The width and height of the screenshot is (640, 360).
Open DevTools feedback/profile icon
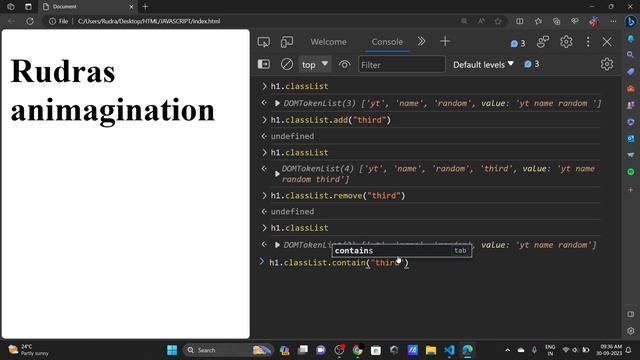click(x=543, y=42)
